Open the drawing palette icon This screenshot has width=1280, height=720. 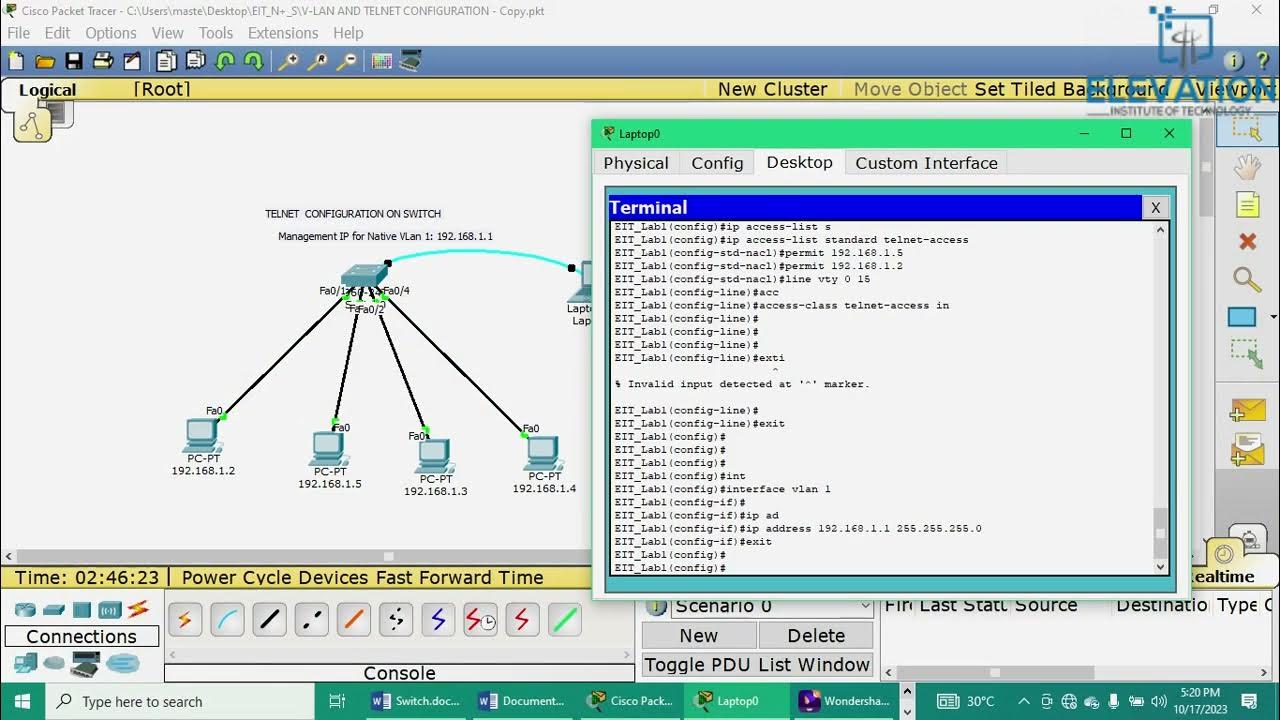381,61
